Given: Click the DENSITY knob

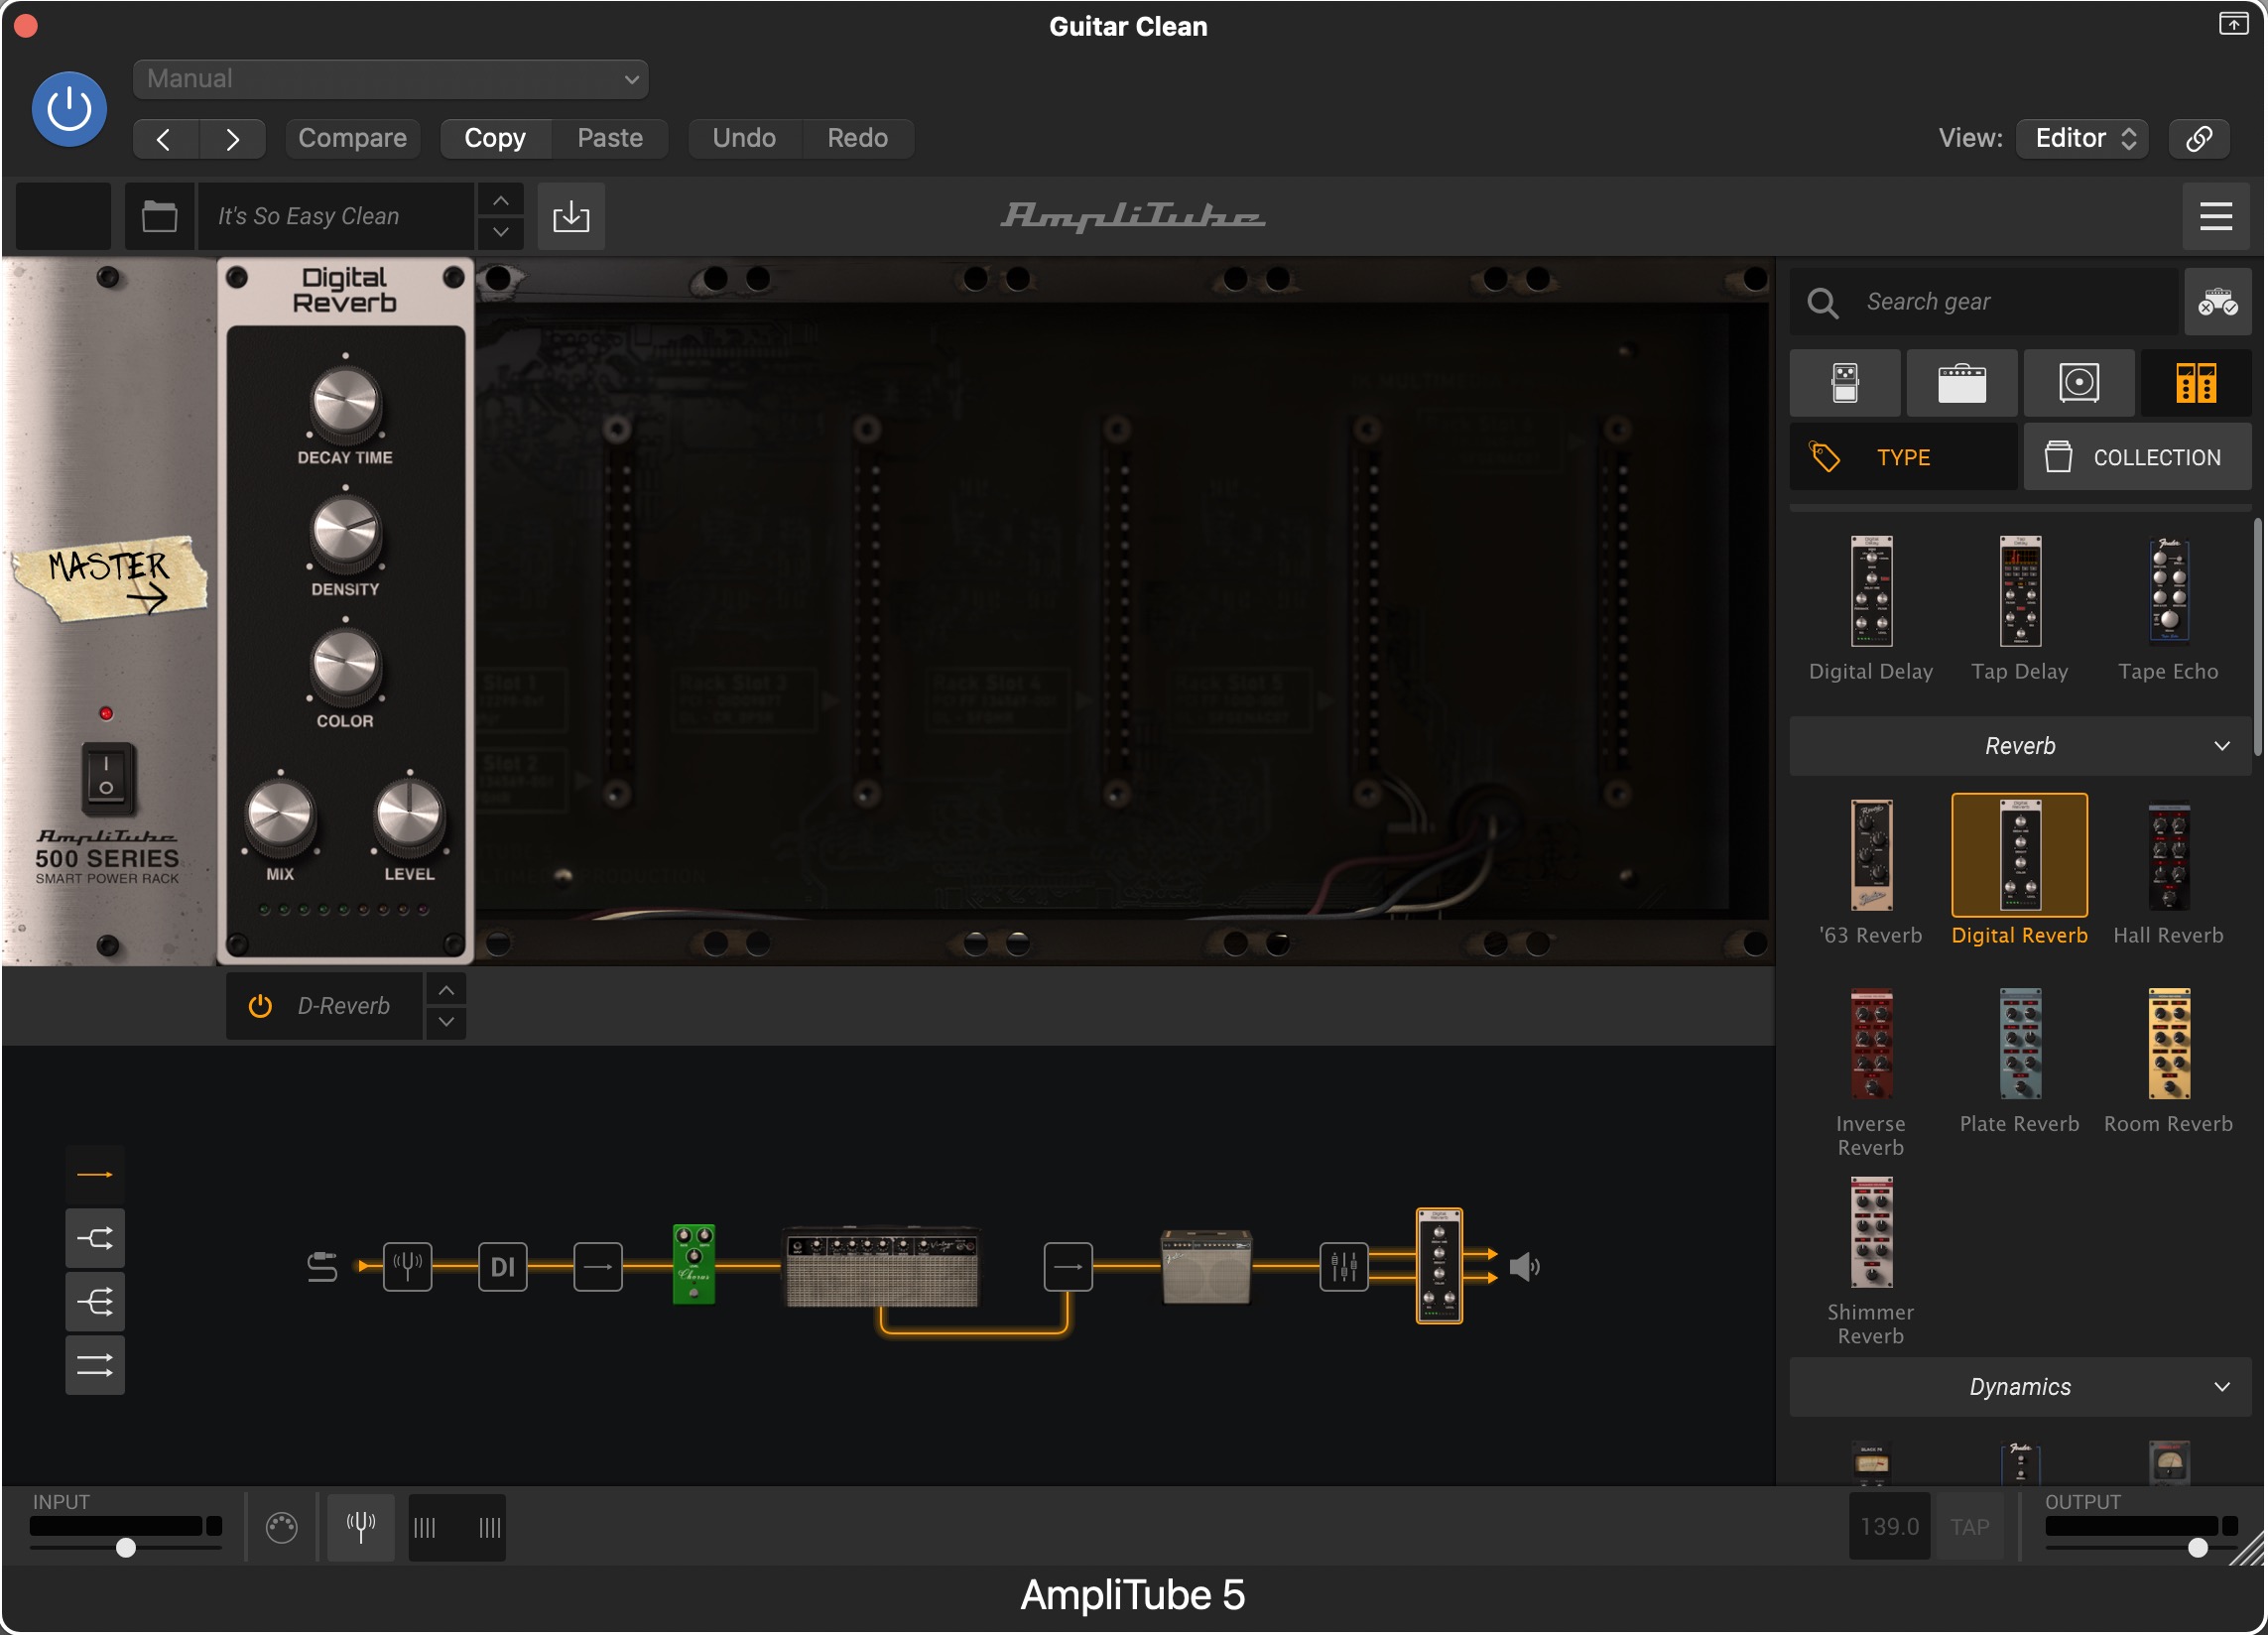Looking at the screenshot, I should [346, 534].
